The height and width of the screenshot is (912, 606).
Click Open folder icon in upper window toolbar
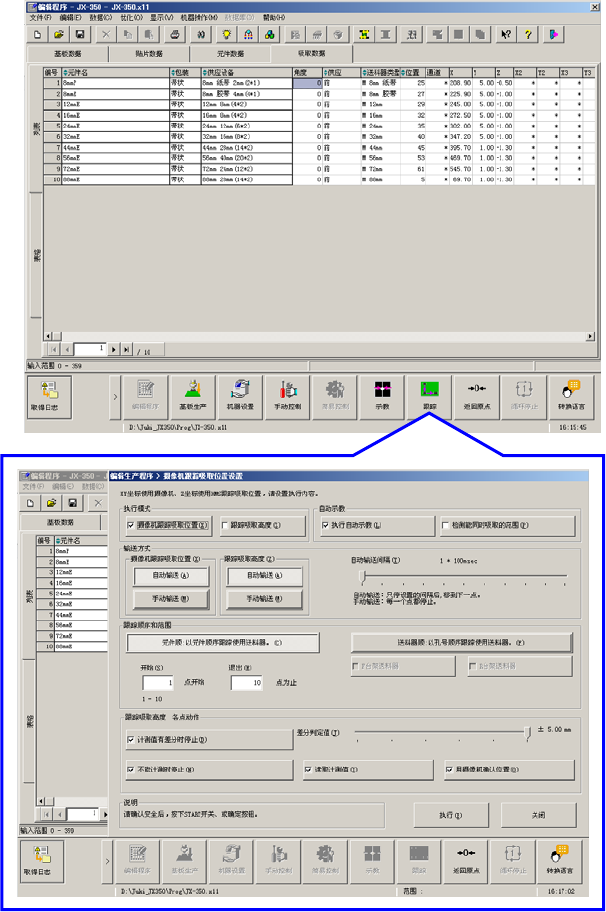pos(59,35)
